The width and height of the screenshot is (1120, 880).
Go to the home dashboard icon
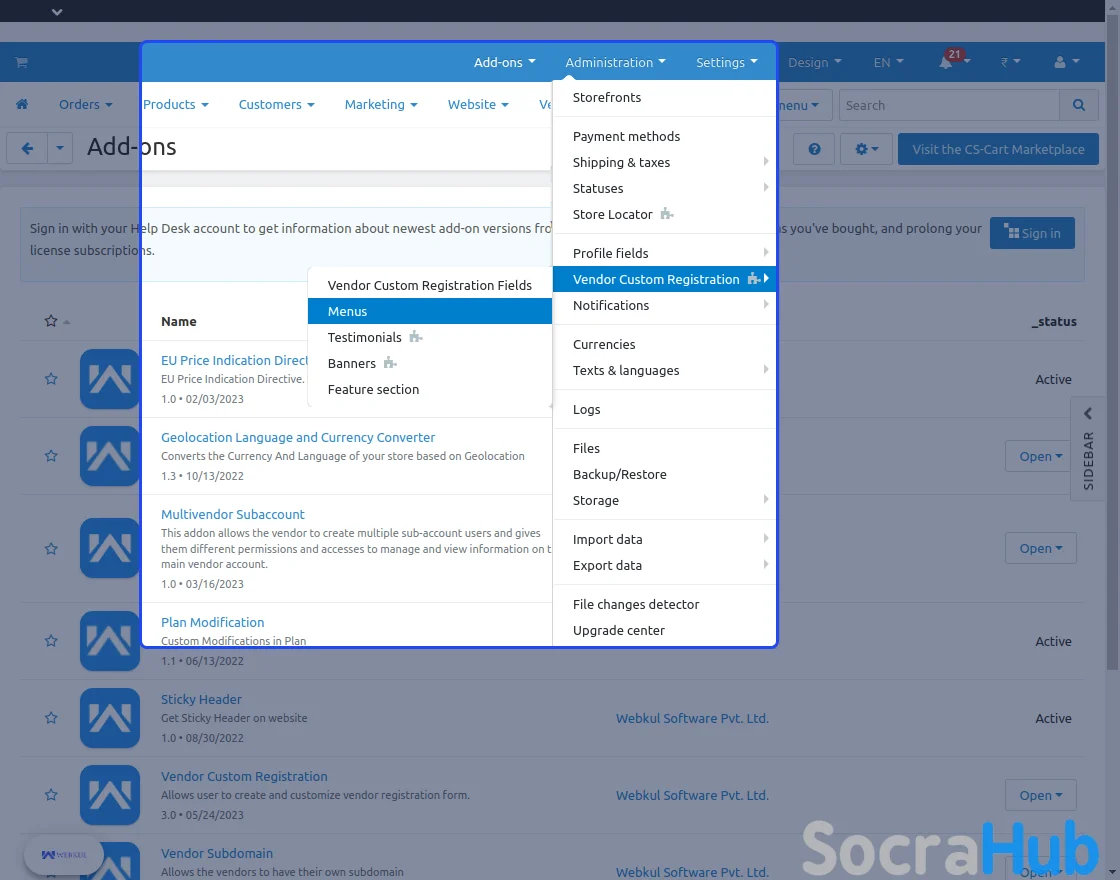[22, 104]
